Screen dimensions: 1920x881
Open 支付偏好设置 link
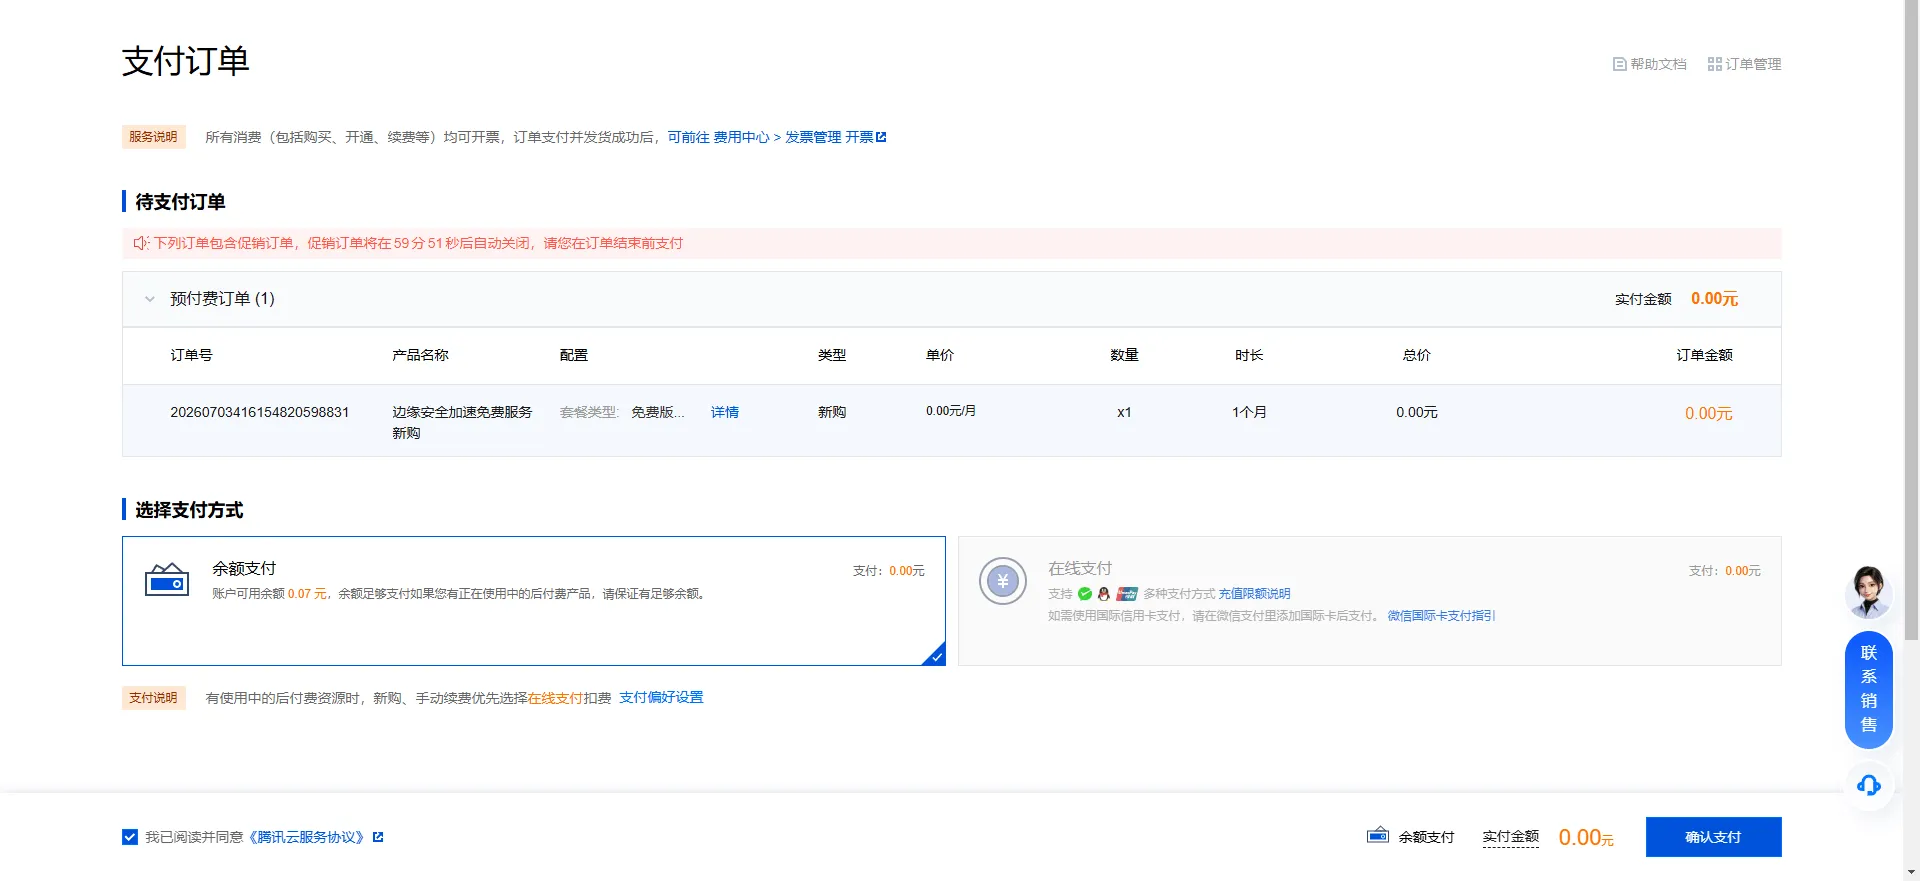point(661,698)
